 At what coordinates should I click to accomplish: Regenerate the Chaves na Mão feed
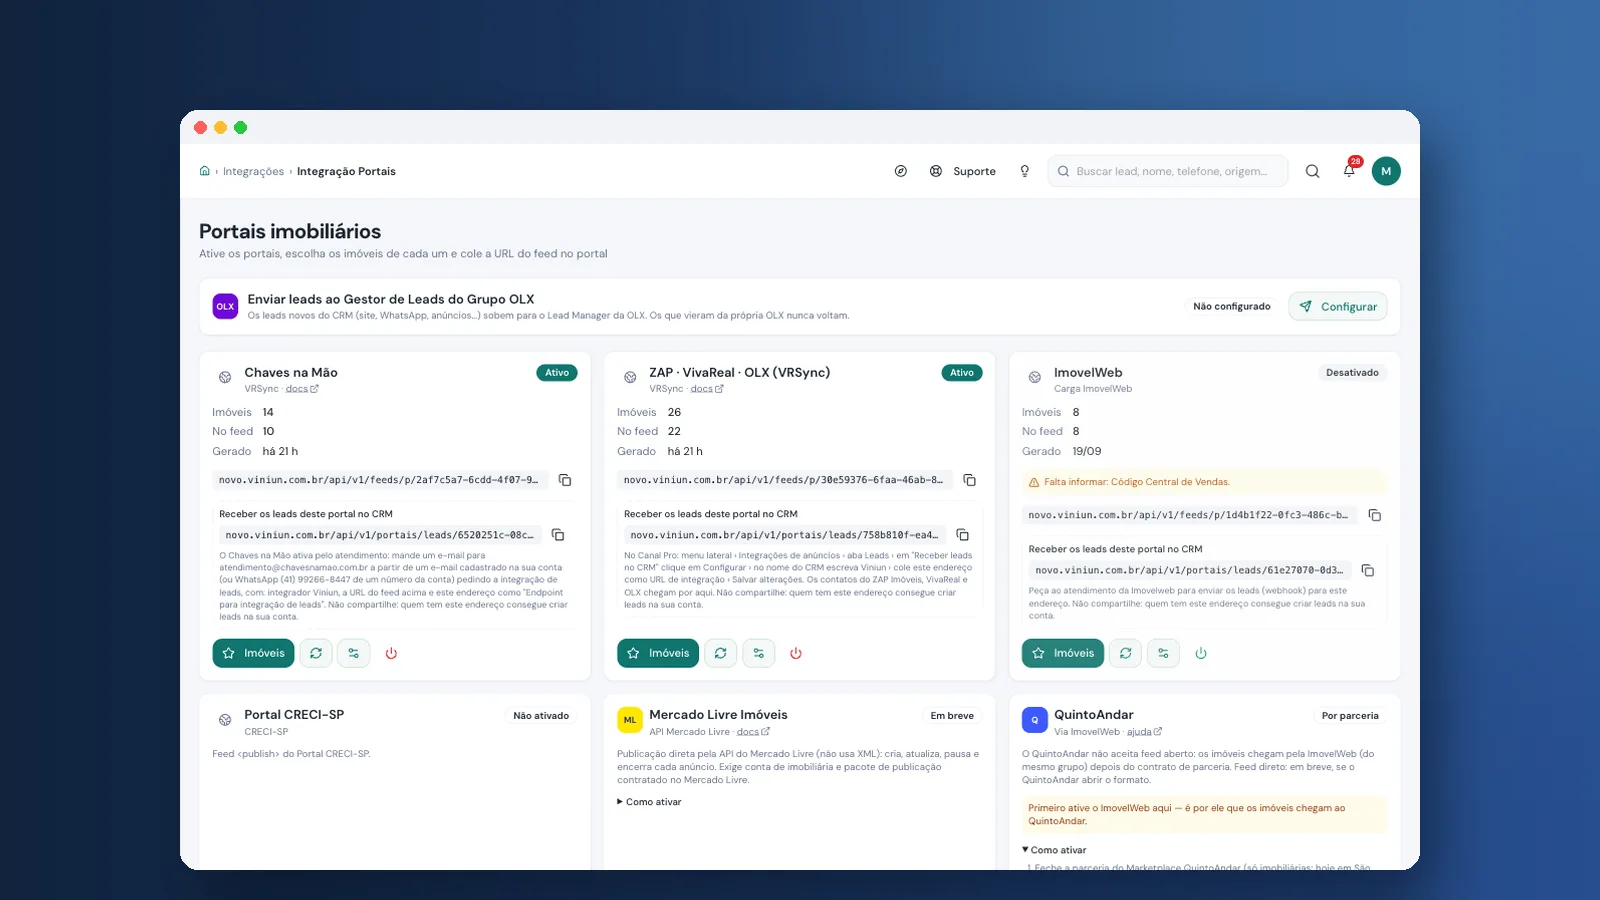[x=316, y=653]
